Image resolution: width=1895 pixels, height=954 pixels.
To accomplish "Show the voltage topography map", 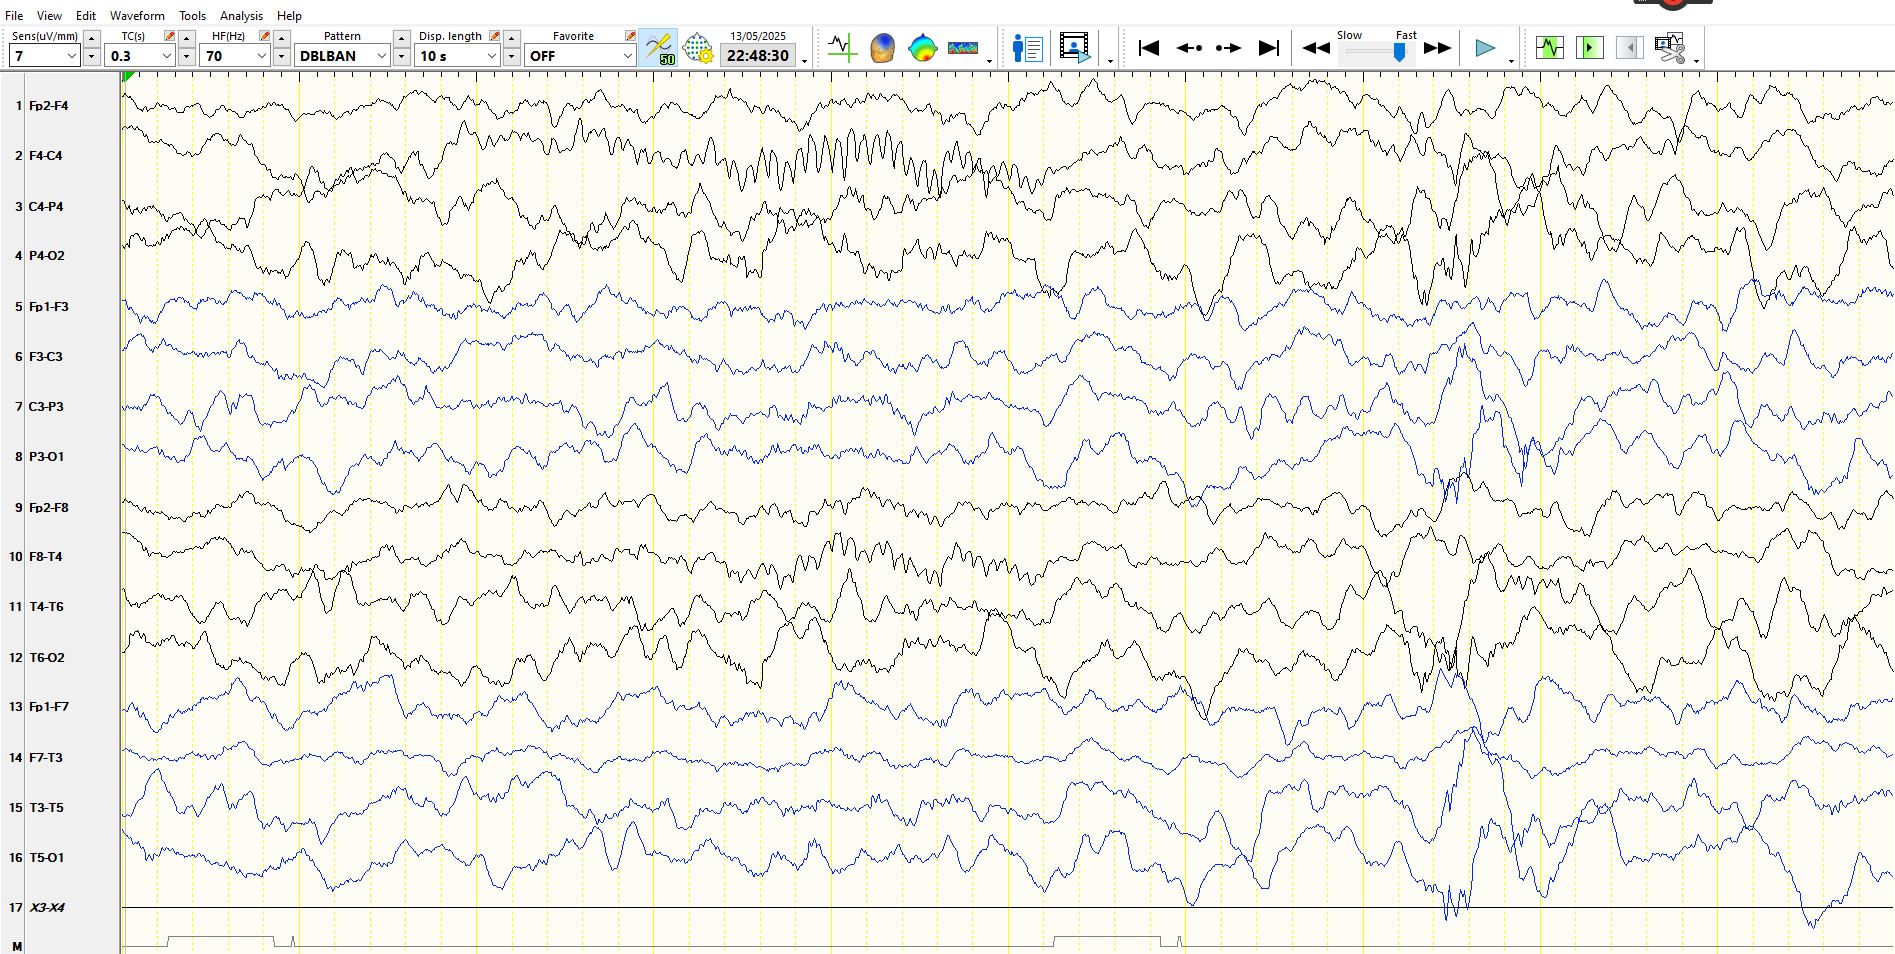I will (x=922, y=48).
